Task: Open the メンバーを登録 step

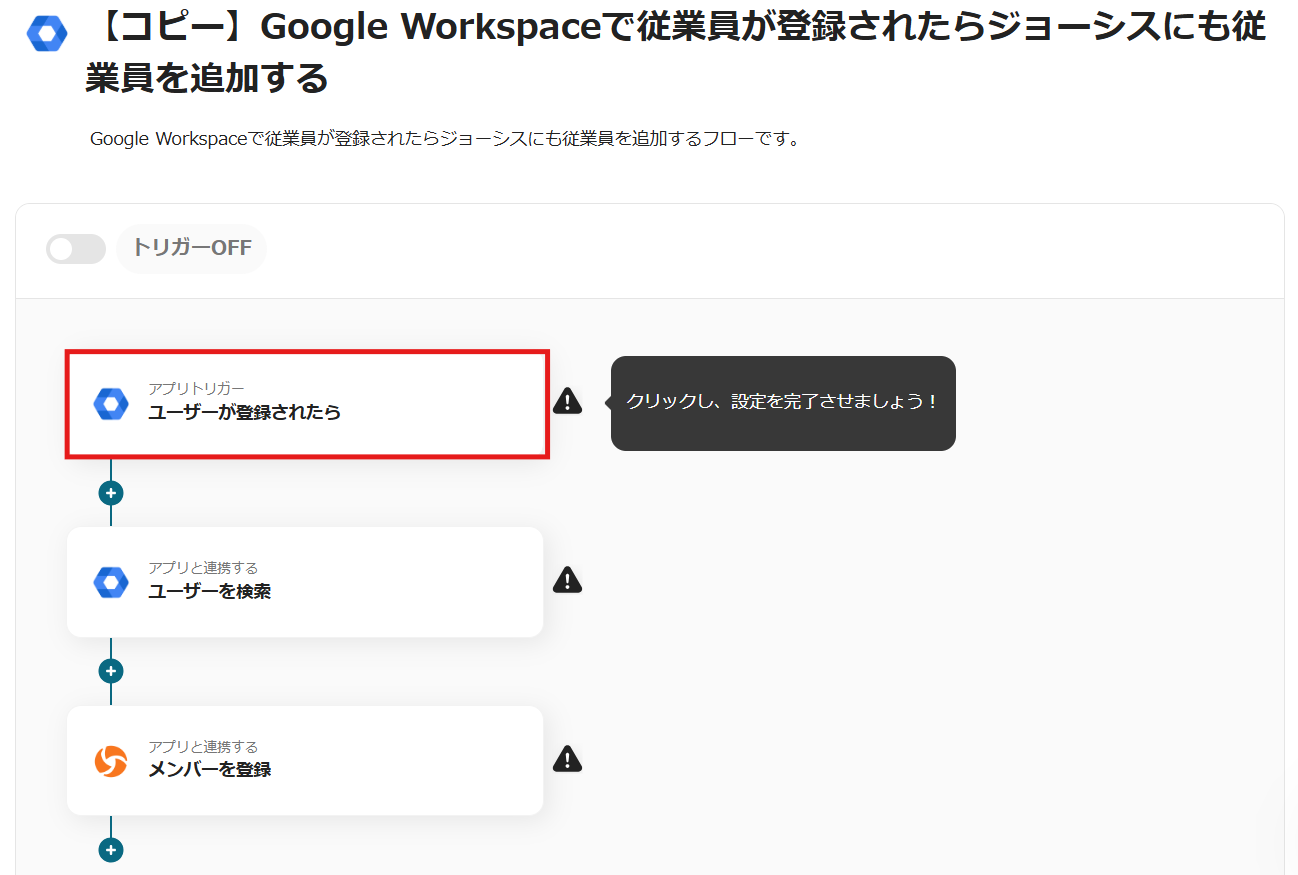Action: [305, 760]
